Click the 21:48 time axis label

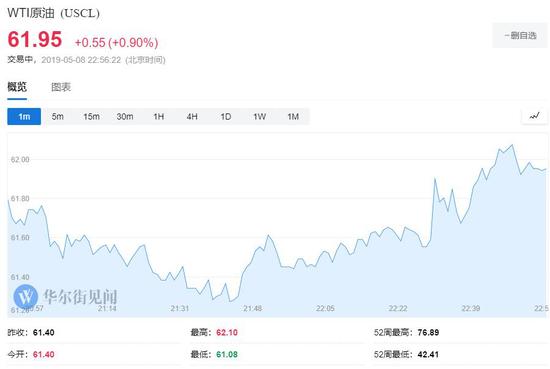point(253,308)
